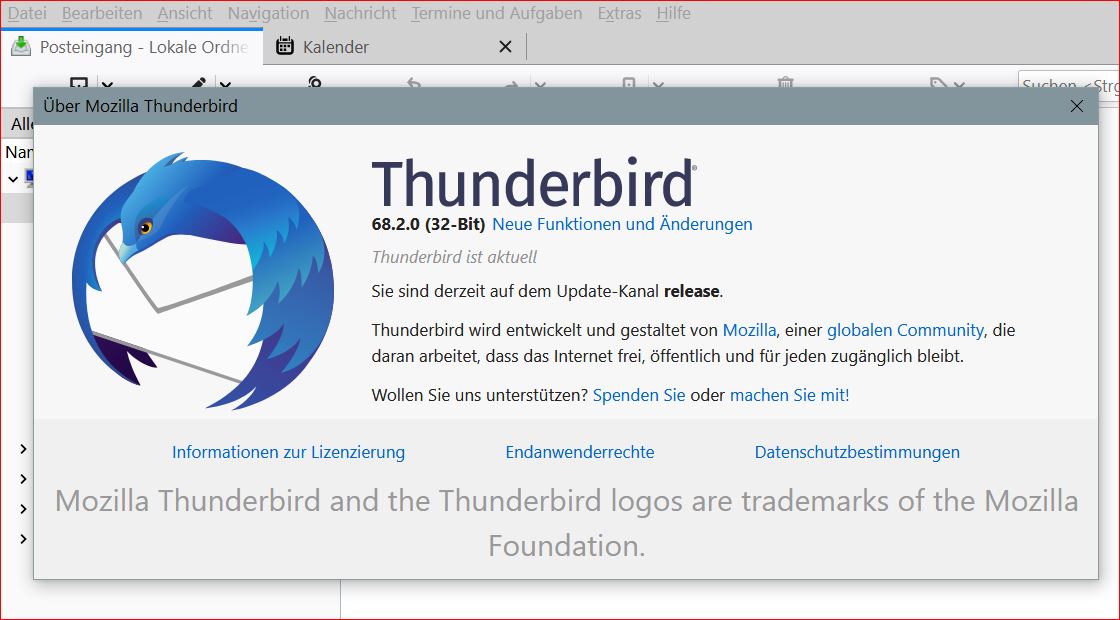Click the get messages toolbar icon
The width and height of the screenshot is (1120, 620).
[79, 82]
